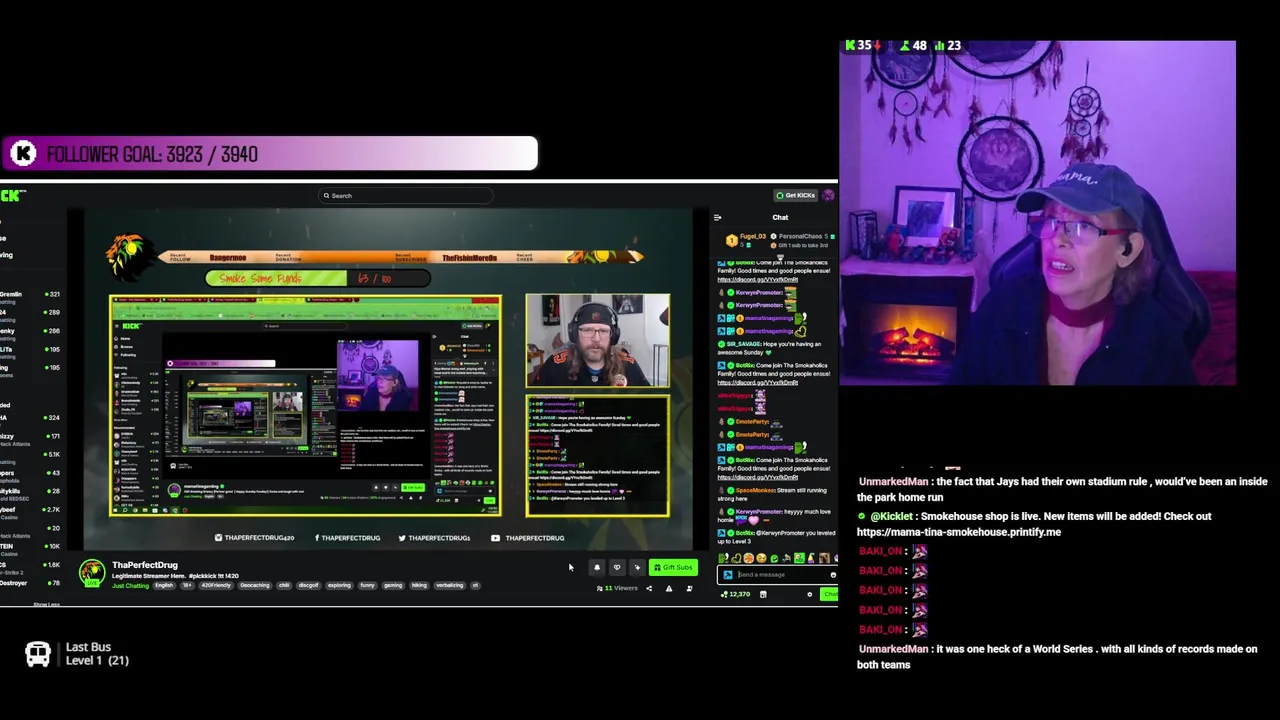Viewport: 1280px width, 720px height.
Task: Select the 420Friendly tag
Action: (x=215, y=586)
